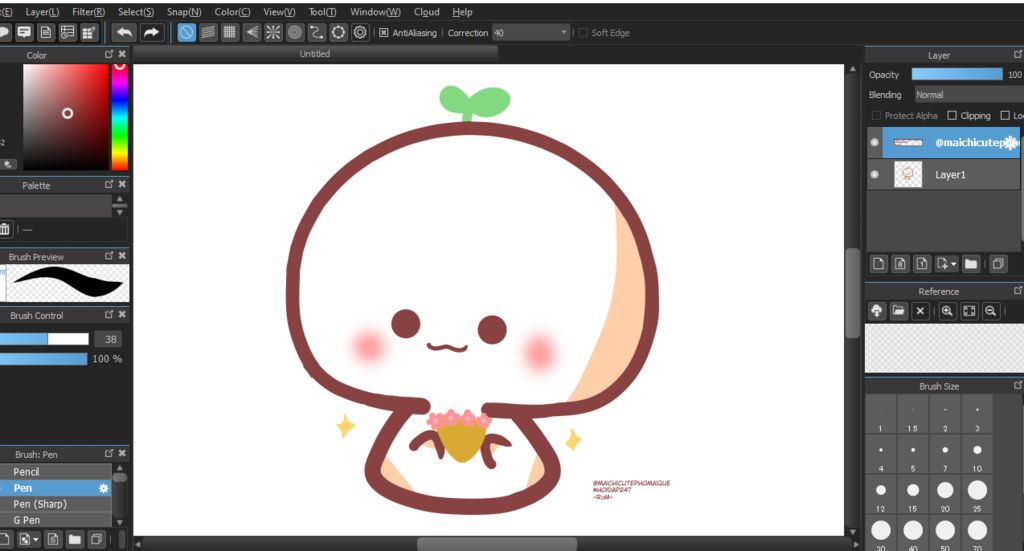Open the Select menu
1024x551 pixels.
click(136, 12)
